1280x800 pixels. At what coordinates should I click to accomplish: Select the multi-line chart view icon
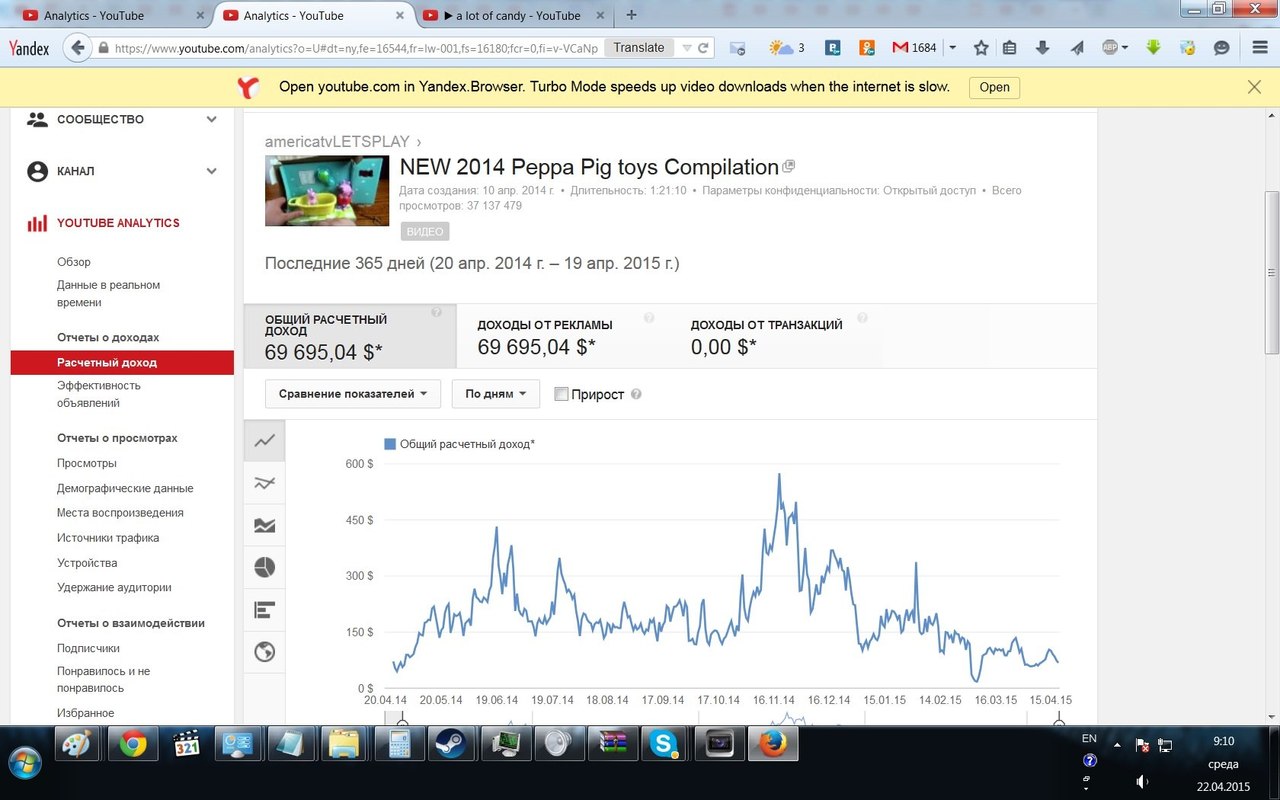point(264,483)
